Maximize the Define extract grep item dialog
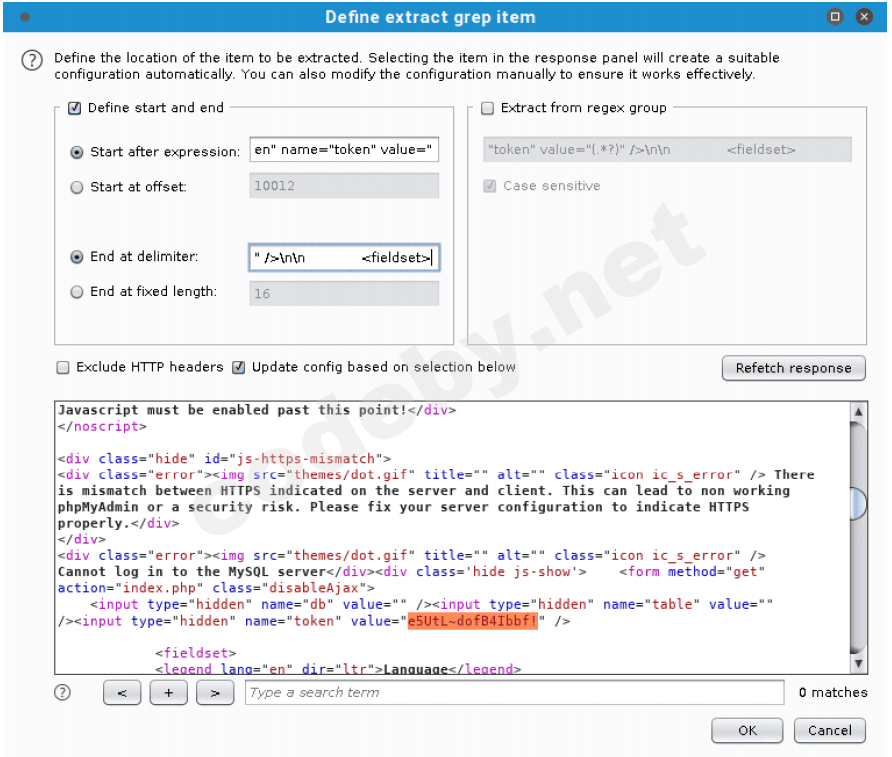This screenshot has height=757, width=892. [835, 16]
